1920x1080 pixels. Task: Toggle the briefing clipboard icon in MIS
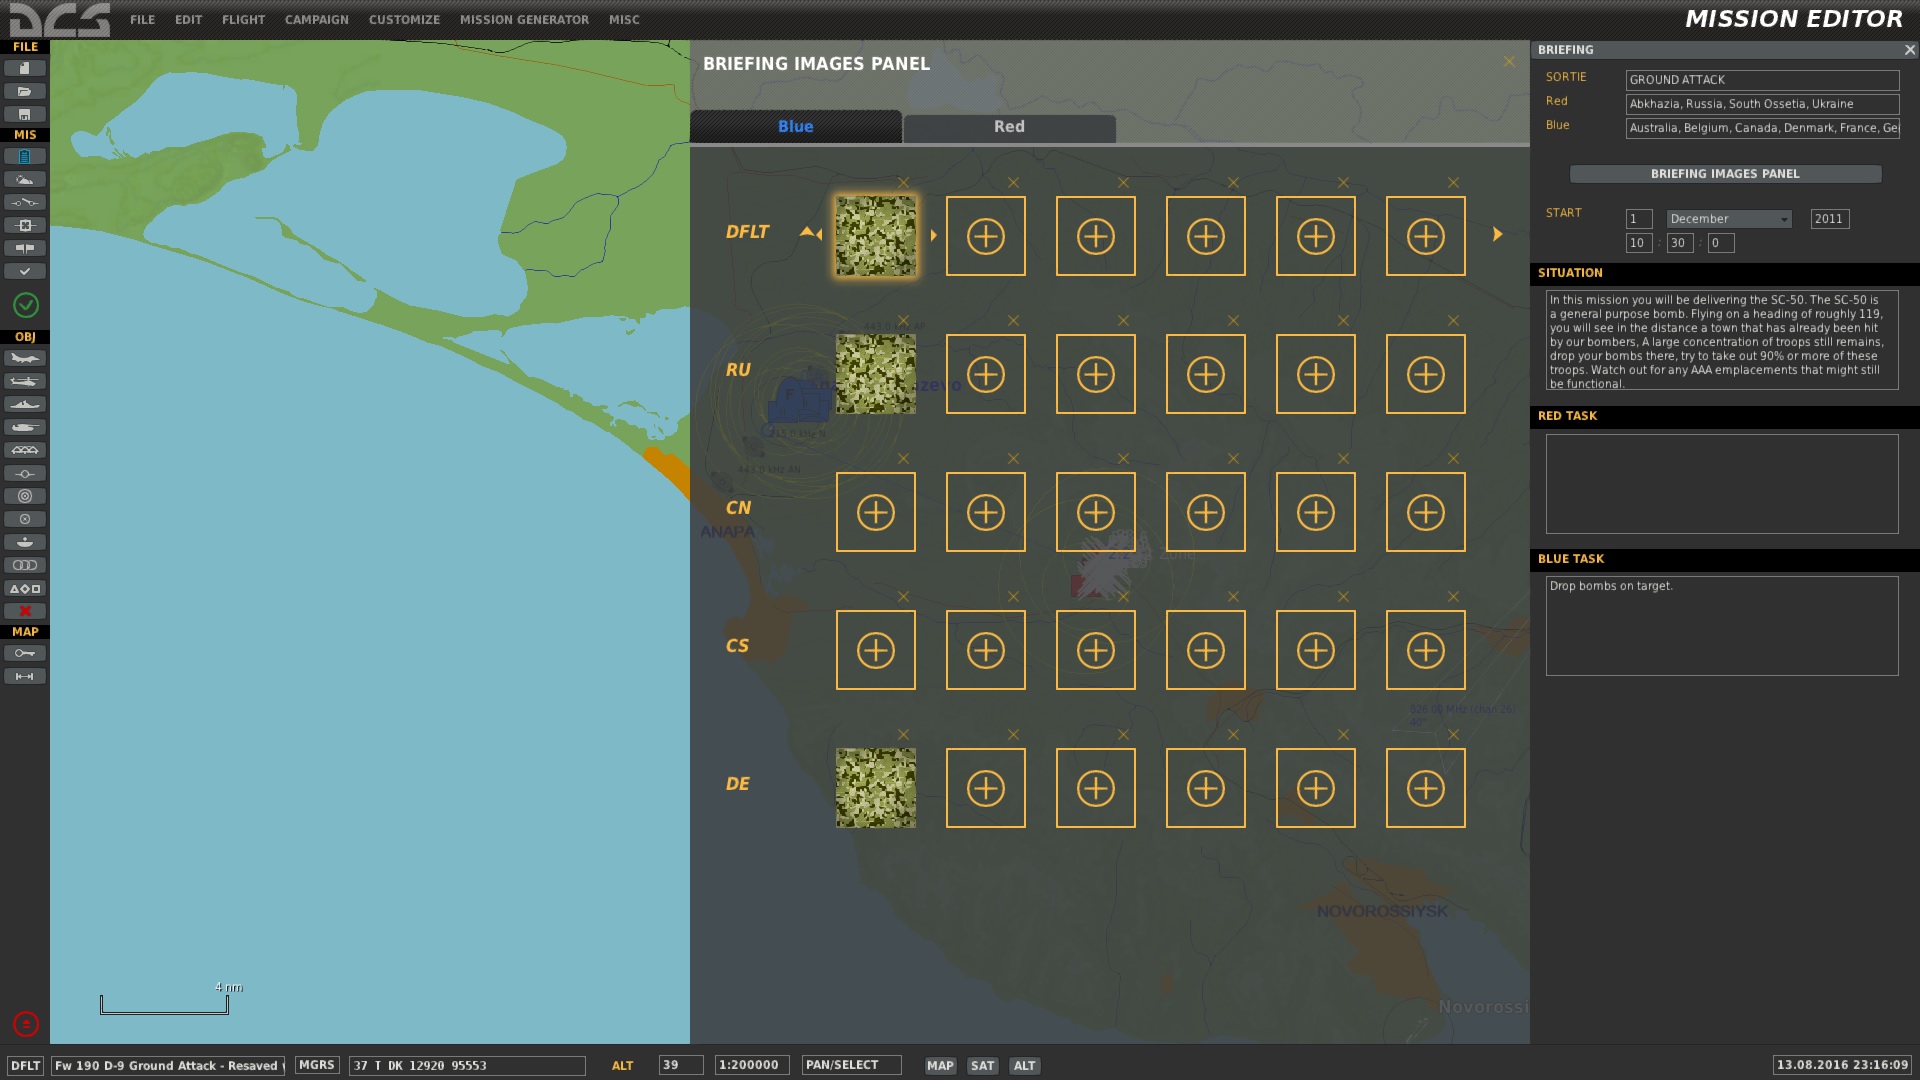(25, 157)
